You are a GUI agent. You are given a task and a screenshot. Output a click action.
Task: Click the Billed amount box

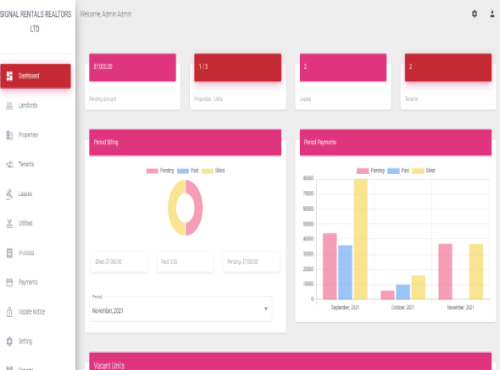coord(119,262)
